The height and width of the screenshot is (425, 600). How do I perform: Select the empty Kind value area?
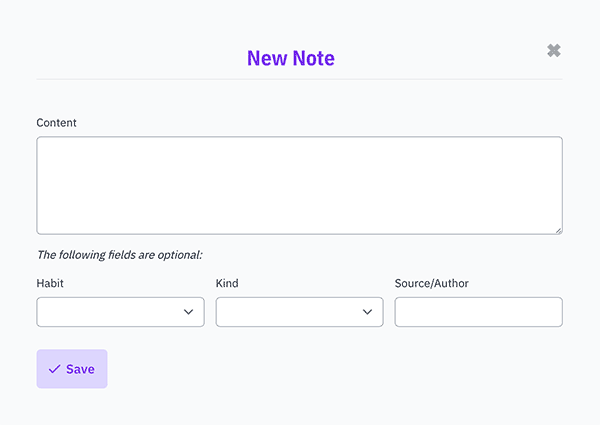click(x=288, y=312)
